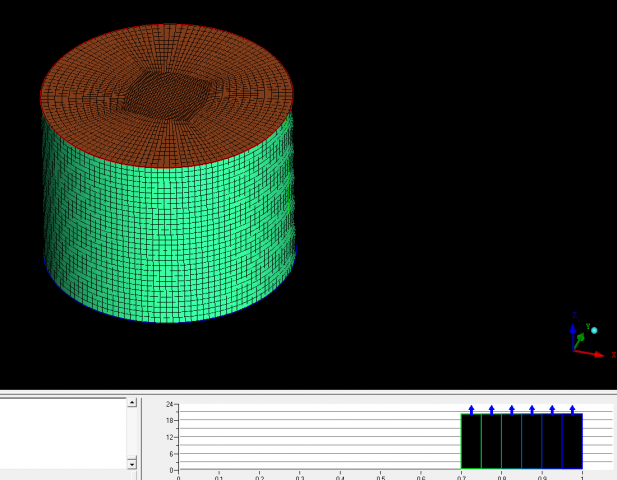Click the green-outlined first bar at 0.7 in chart

471,442
